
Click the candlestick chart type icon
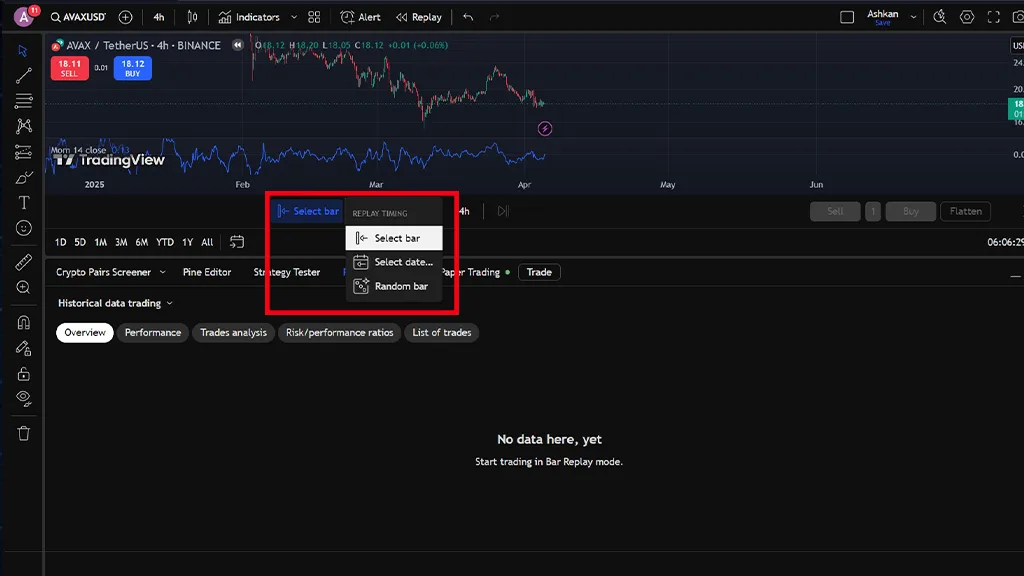pyautogui.click(x=193, y=17)
